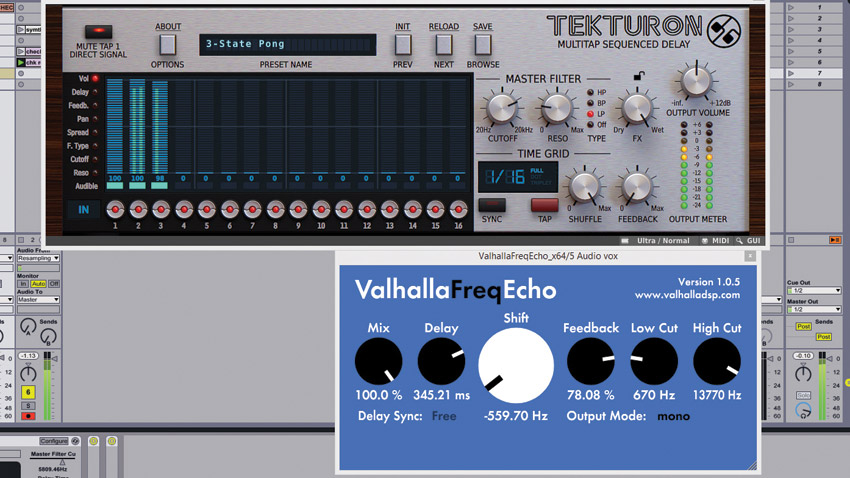Click the SAVE / BROWSE button

(x=482, y=45)
